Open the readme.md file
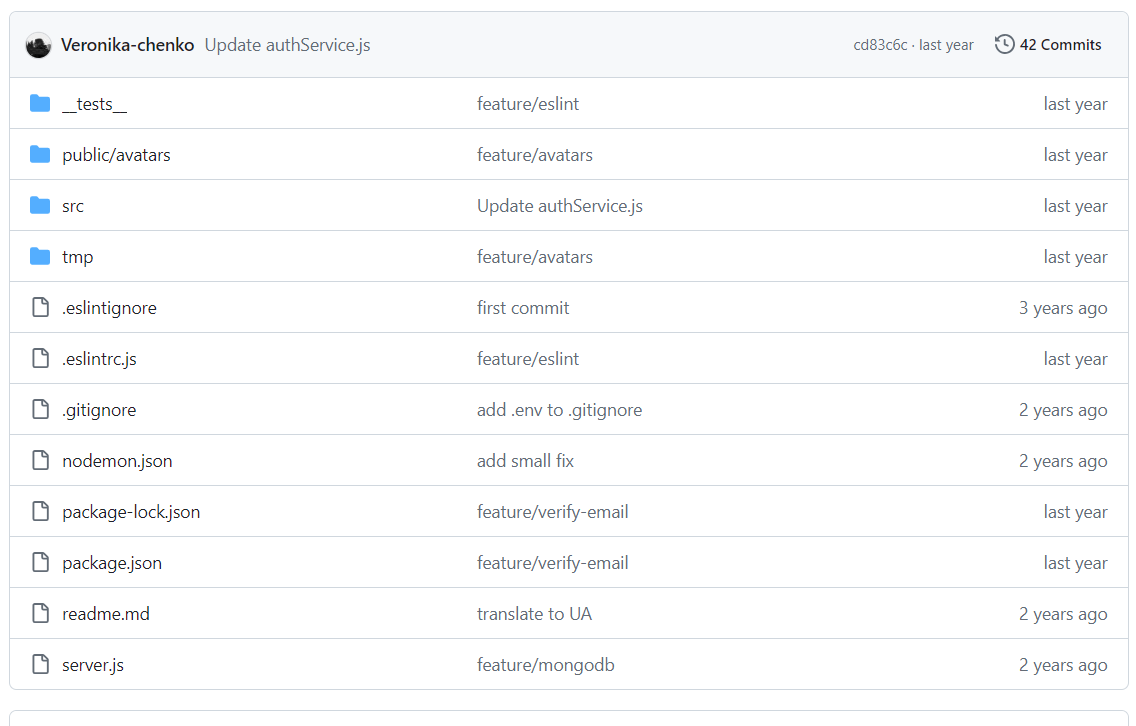1136x726 pixels. point(105,613)
